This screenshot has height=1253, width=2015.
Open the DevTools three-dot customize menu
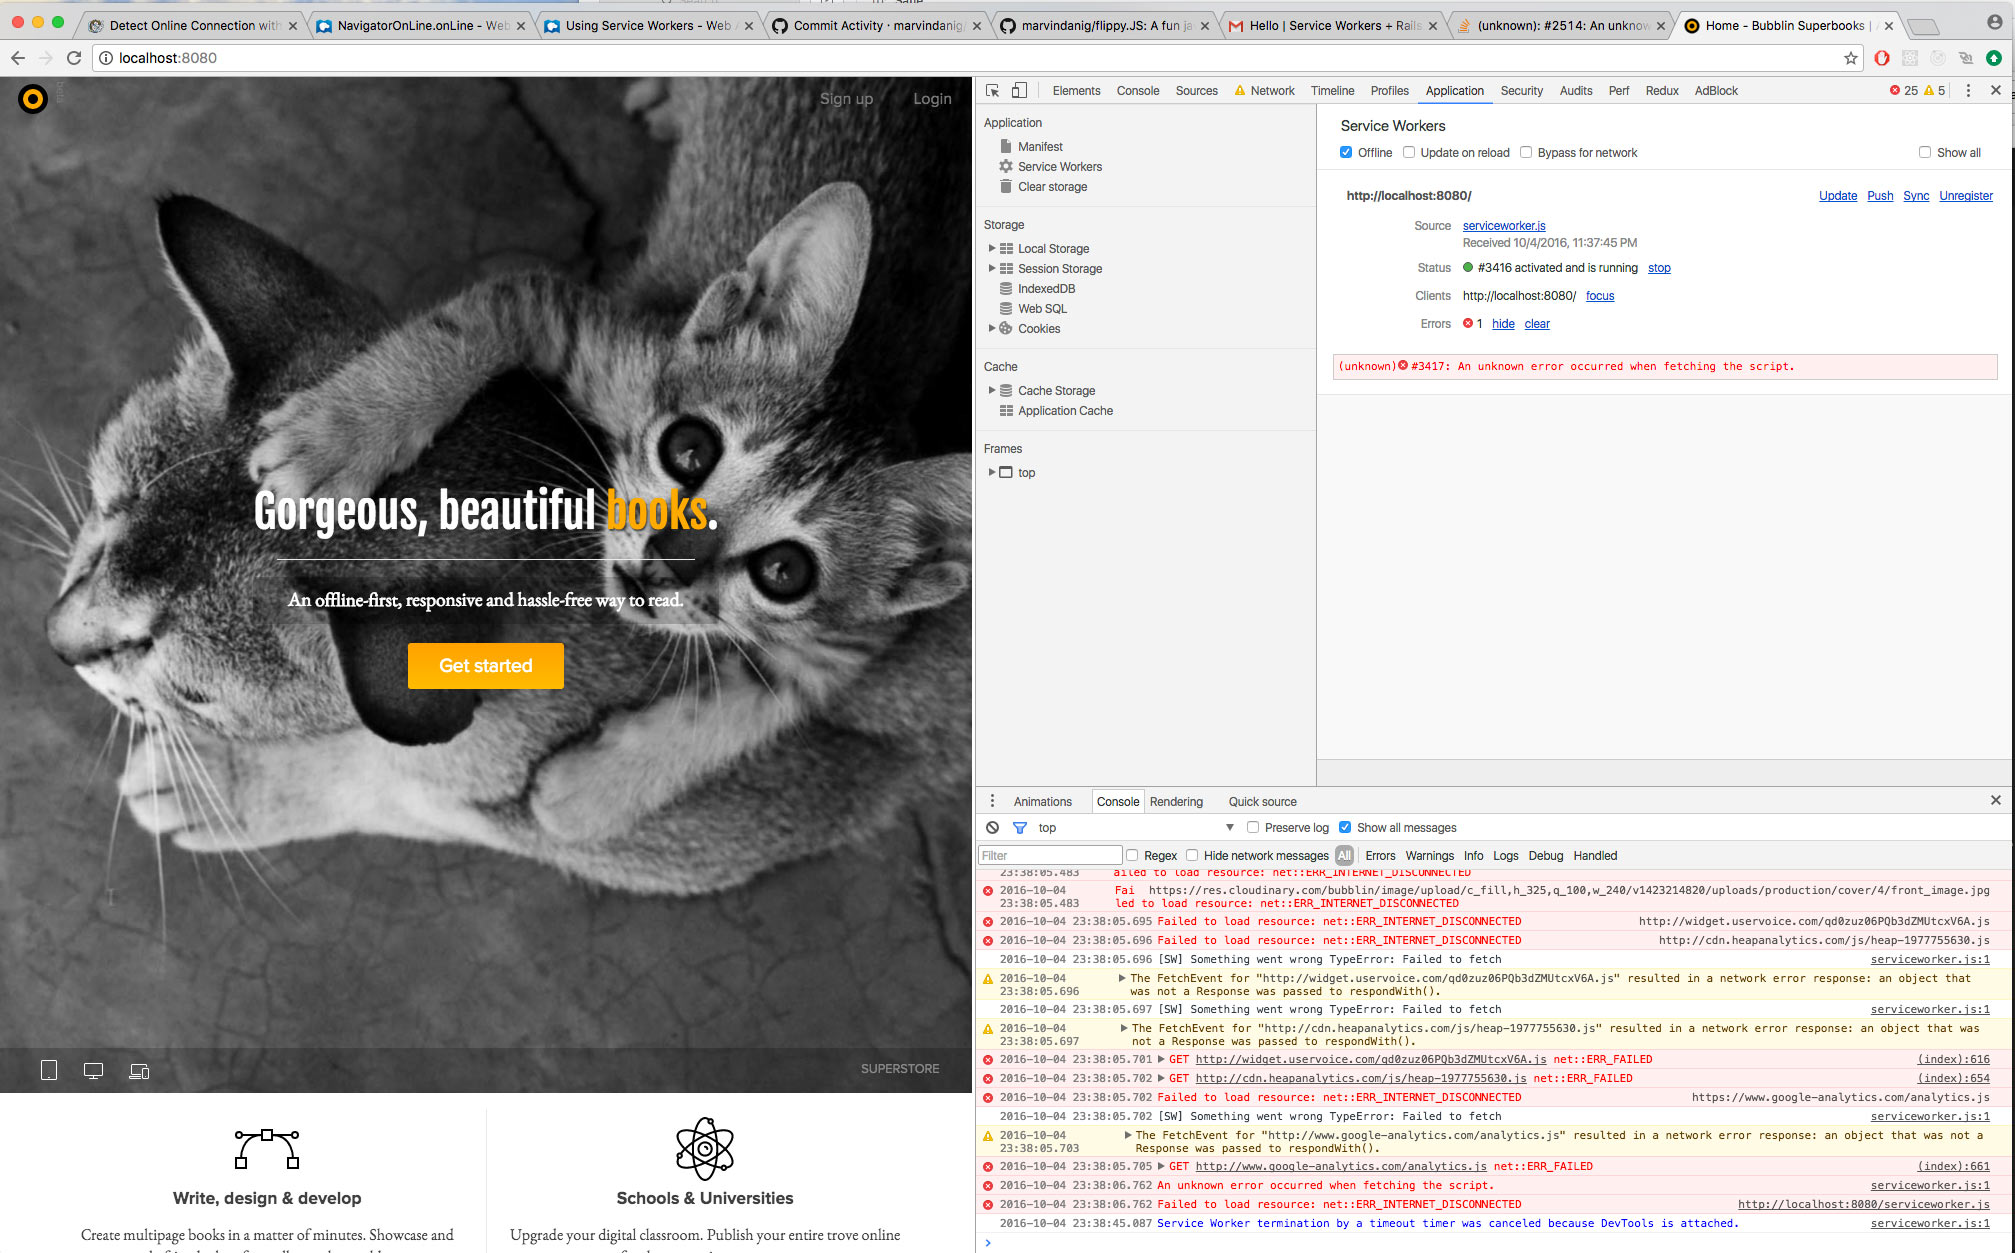[1968, 91]
